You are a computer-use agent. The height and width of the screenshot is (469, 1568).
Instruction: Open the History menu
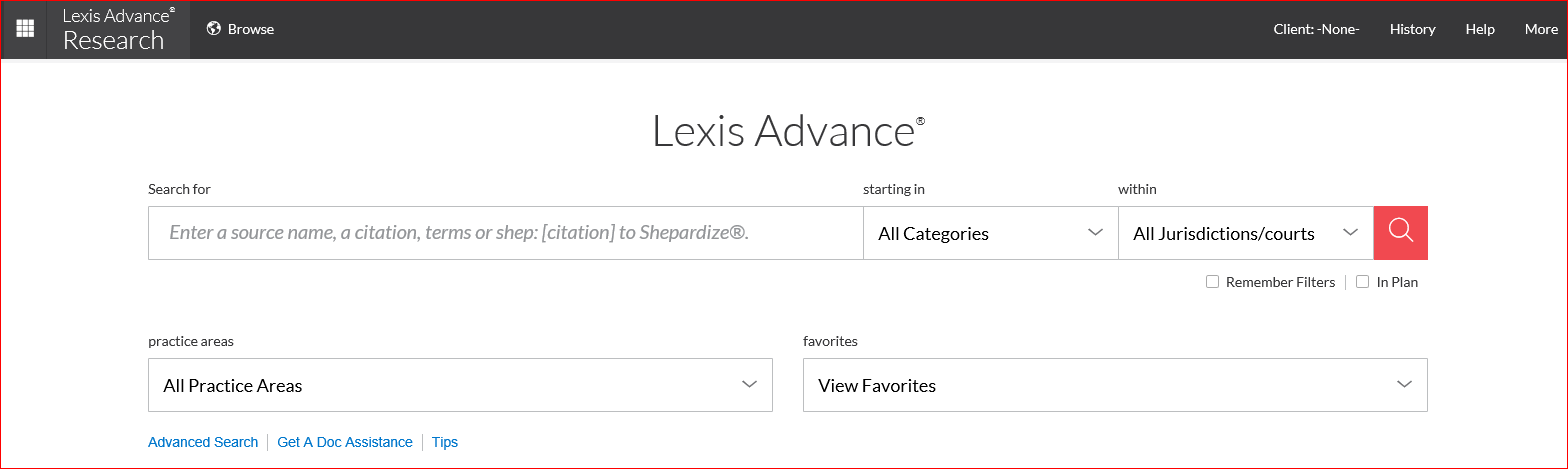tap(1412, 29)
